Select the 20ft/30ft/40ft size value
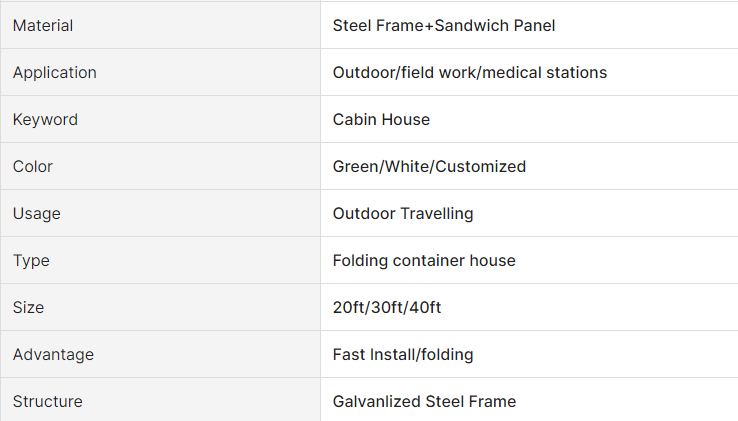Image resolution: width=738 pixels, height=421 pixels. click(387, 308)
